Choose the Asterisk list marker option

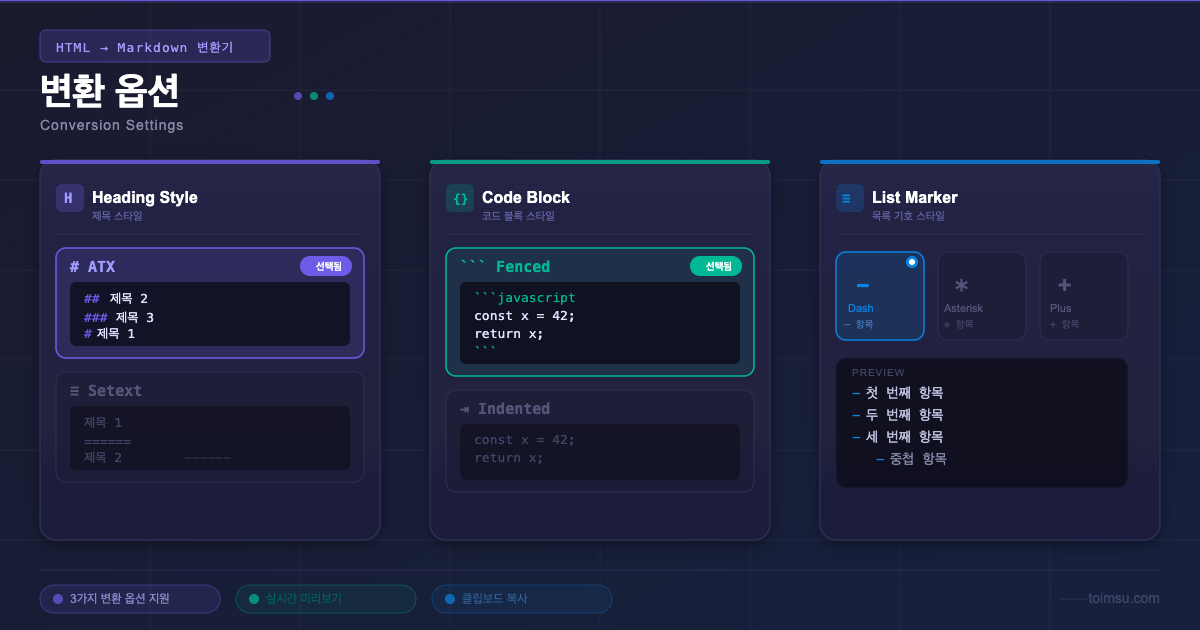coord(981,296)
